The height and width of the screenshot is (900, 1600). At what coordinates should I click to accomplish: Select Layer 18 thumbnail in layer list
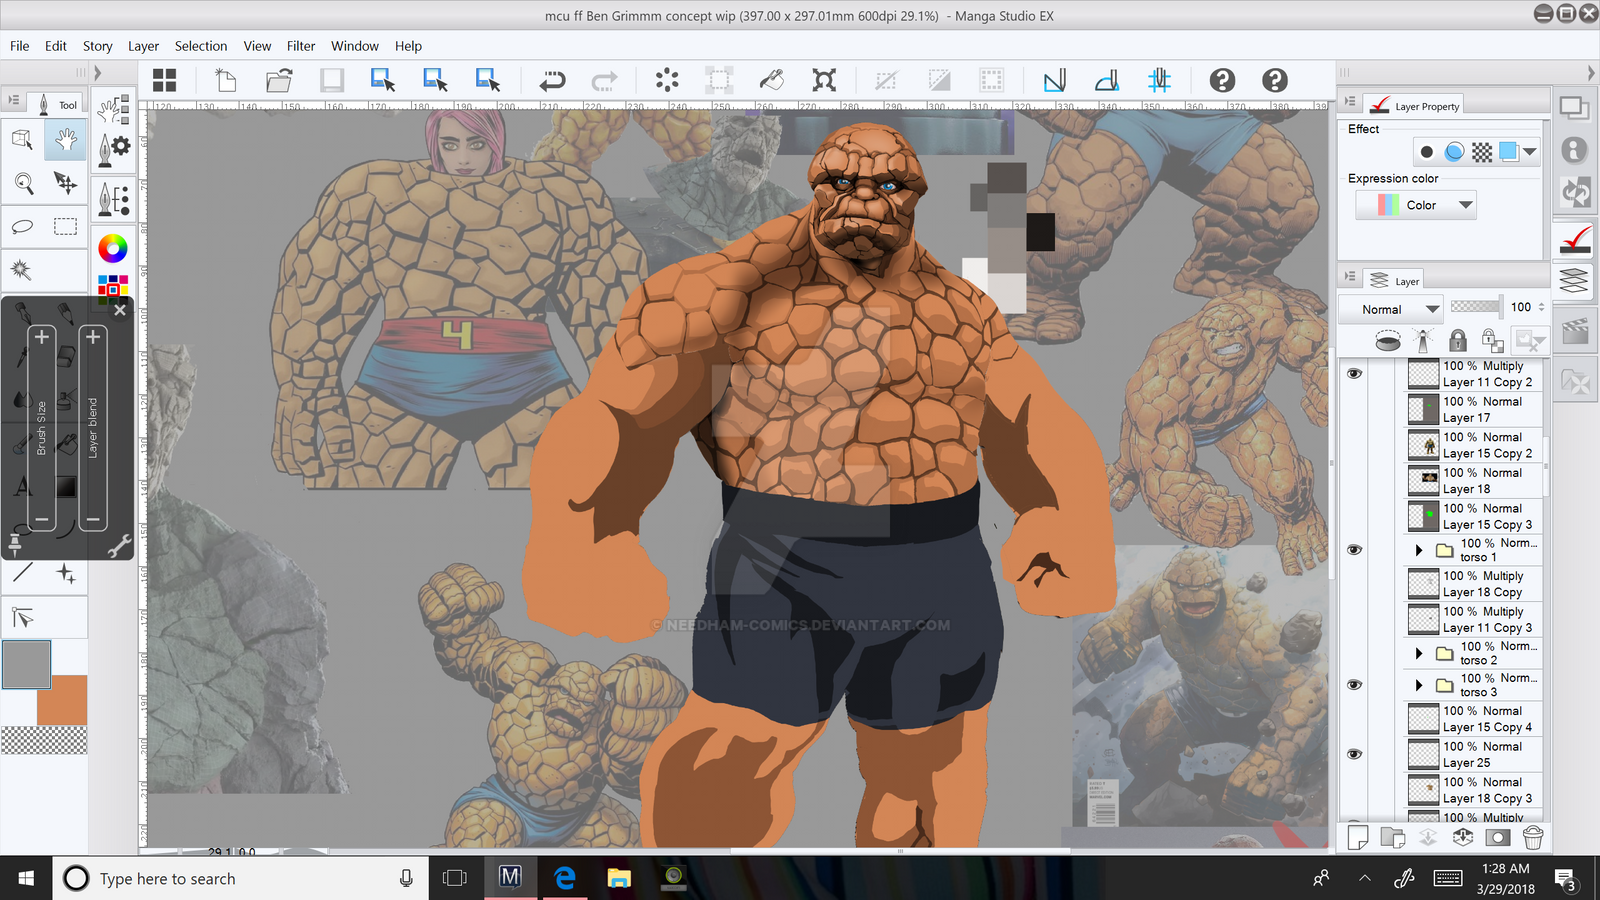point(1423,481)
